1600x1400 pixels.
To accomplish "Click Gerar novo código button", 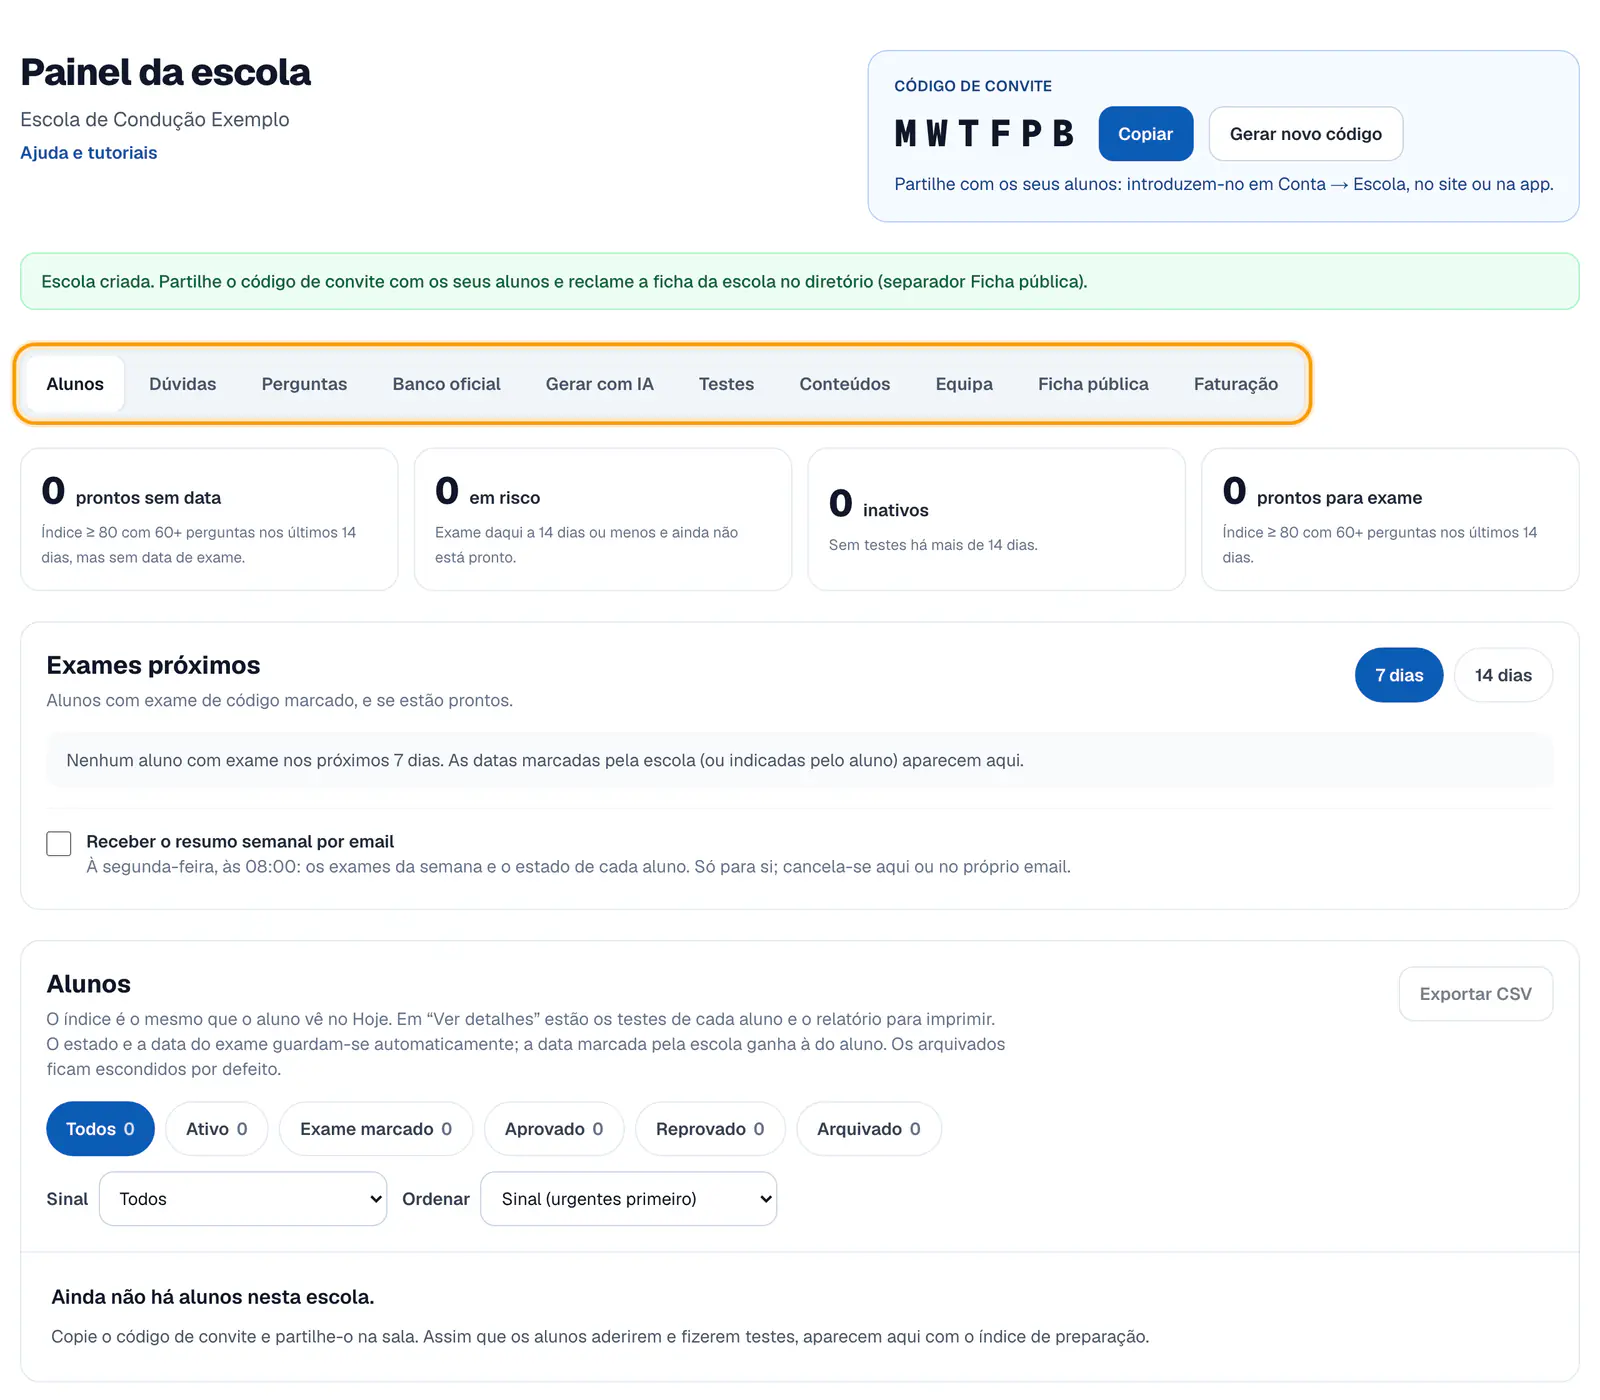I will click(1305, 134).
